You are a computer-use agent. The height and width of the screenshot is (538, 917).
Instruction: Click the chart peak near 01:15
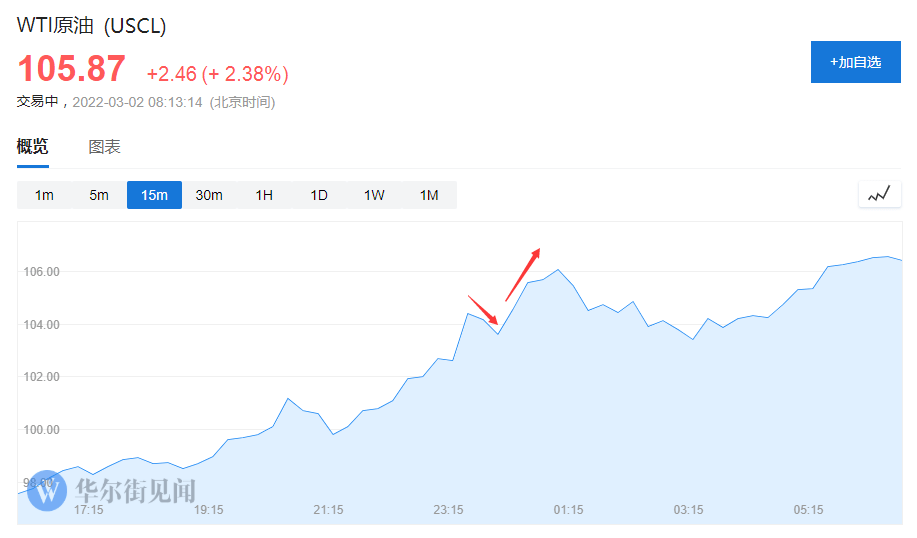pos(558,270)
